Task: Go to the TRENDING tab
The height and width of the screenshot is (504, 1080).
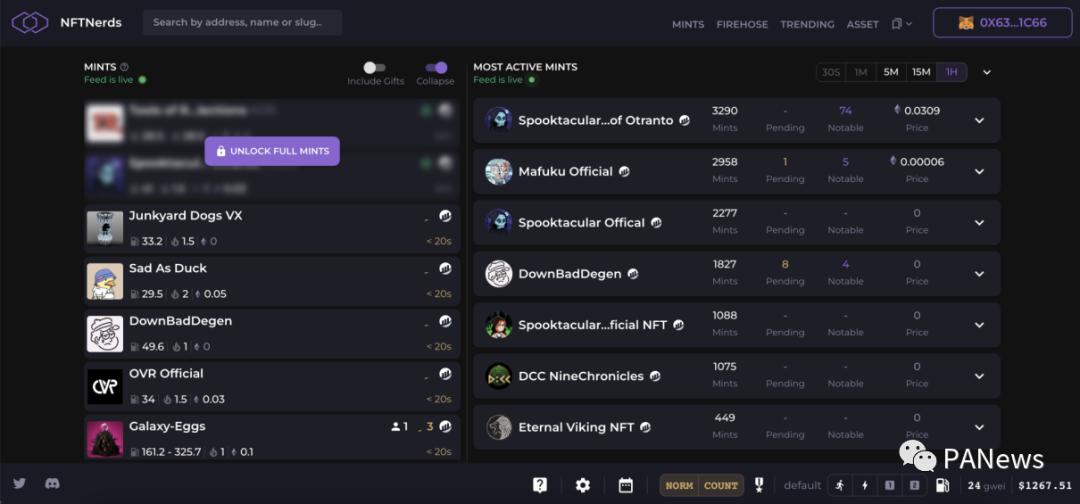Action: pos(807,24)
